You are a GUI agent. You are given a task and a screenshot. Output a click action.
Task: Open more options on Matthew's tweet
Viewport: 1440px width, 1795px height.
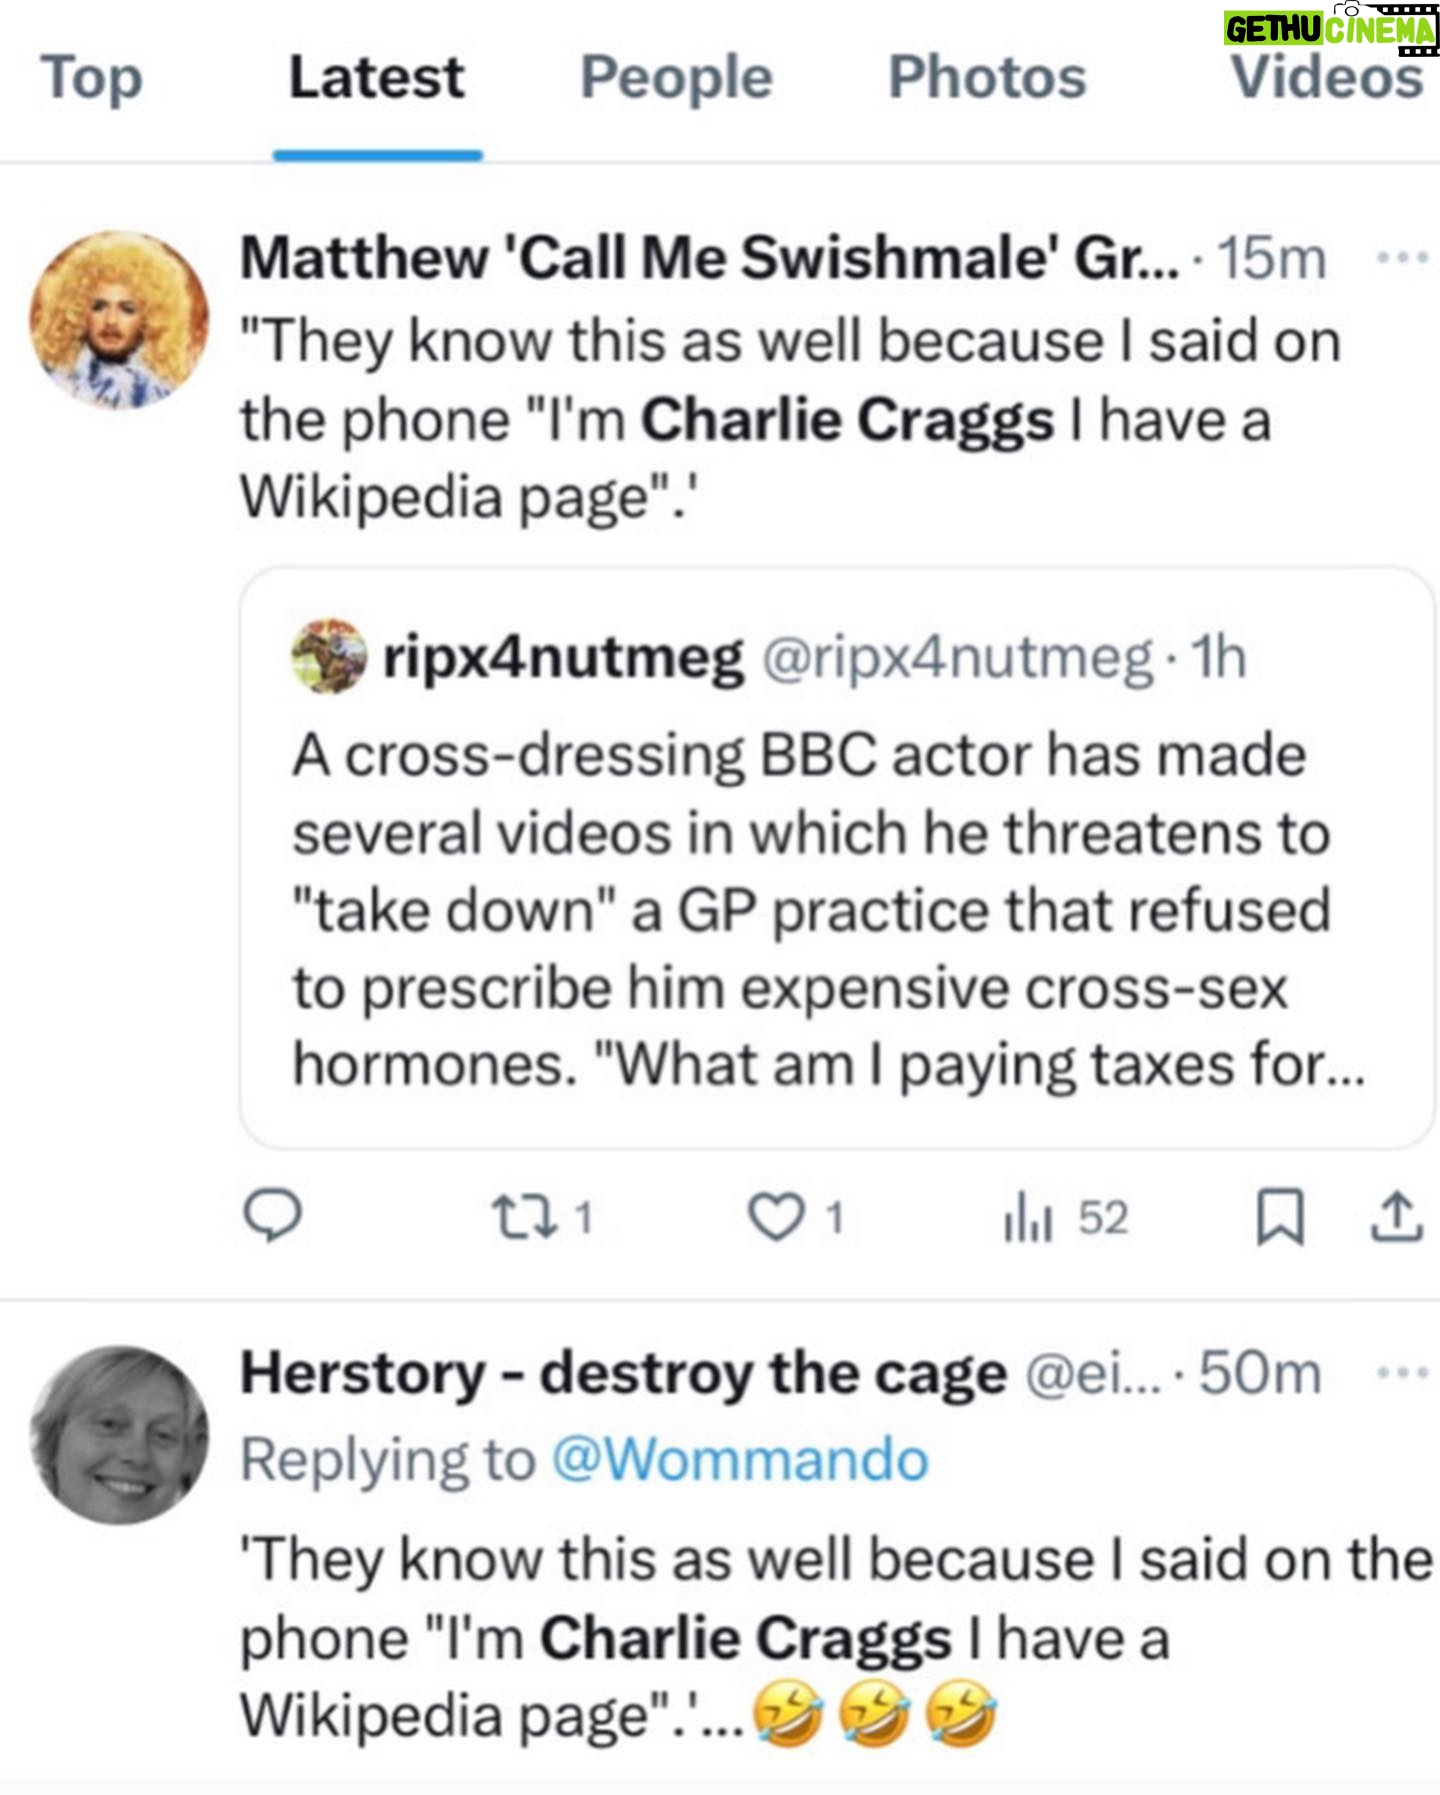1400,258
